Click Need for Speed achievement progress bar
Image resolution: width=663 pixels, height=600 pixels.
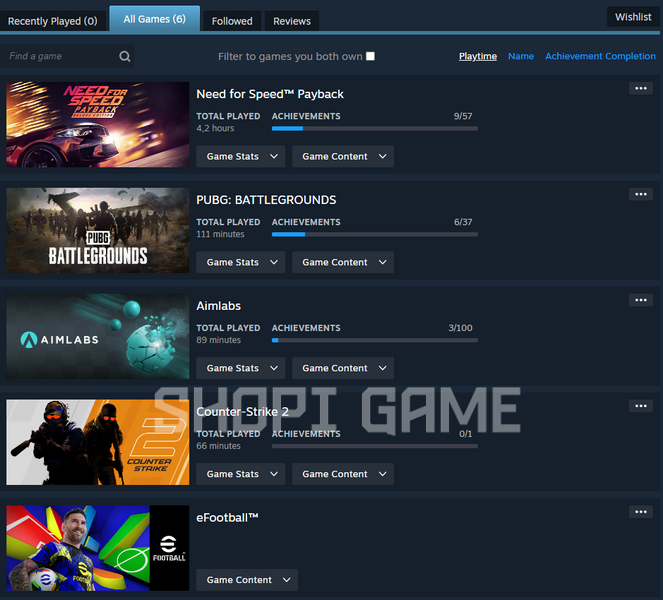(375, 129)
